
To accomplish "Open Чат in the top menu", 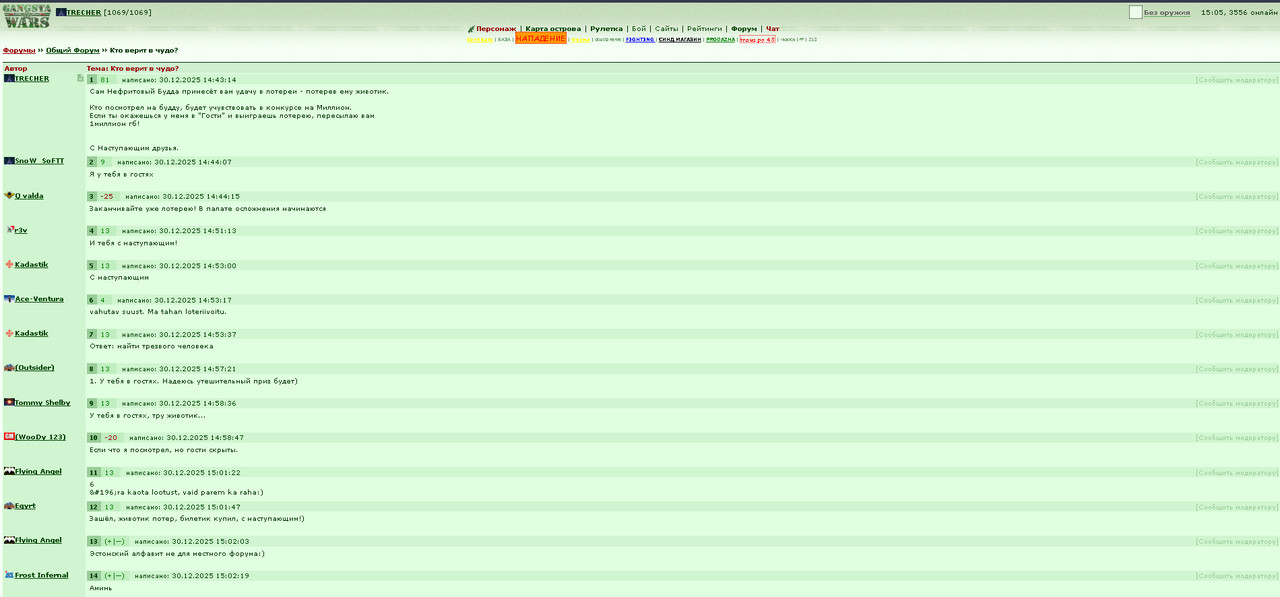I will [773, 29].
